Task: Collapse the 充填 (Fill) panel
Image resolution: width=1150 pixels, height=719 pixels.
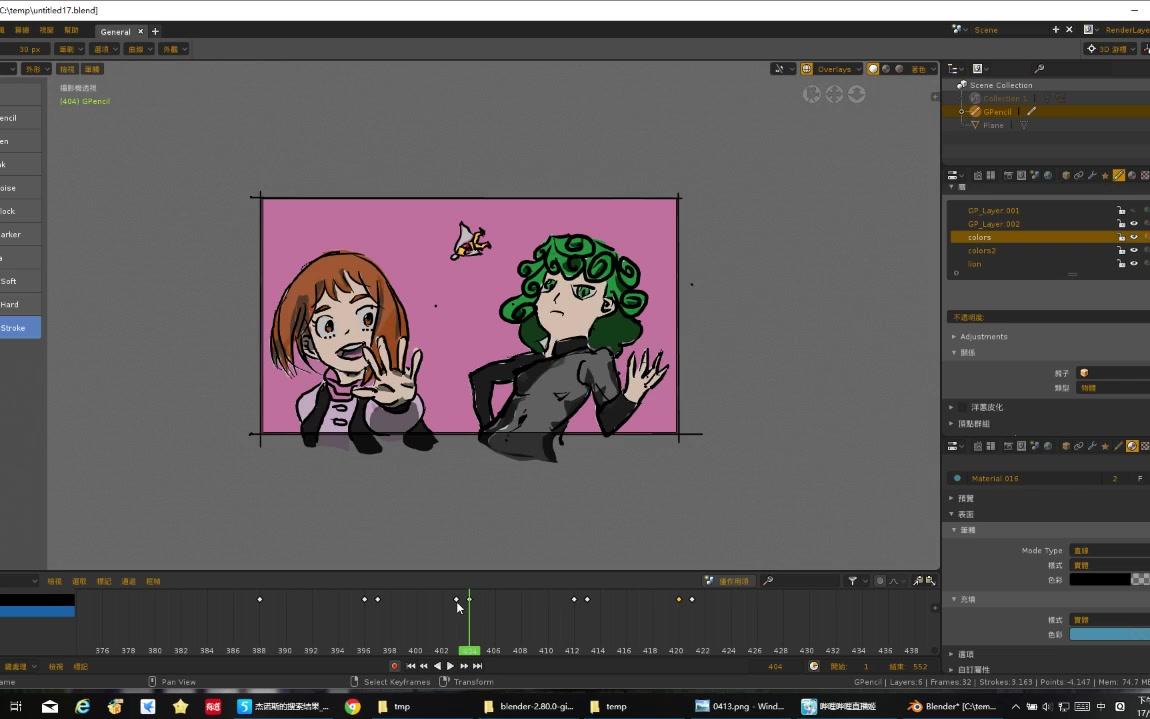Action: (968, 599)
